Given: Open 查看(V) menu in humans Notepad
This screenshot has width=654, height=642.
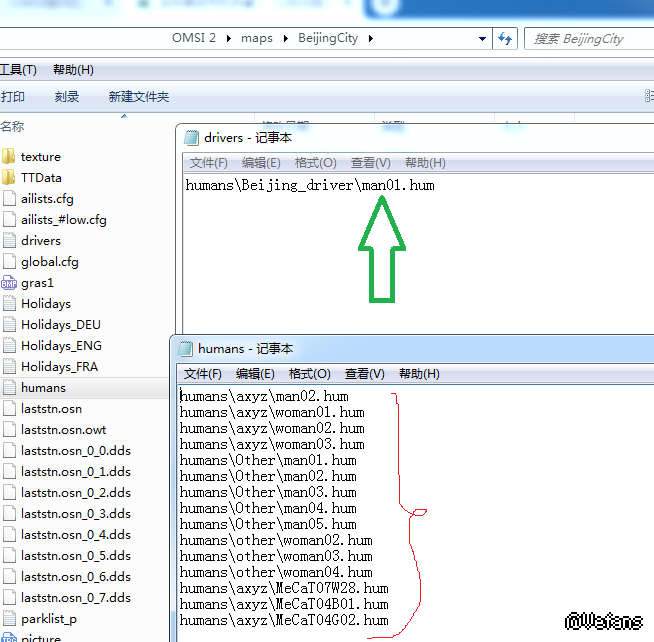Looking at the screenshot, I should click(365, 374).
